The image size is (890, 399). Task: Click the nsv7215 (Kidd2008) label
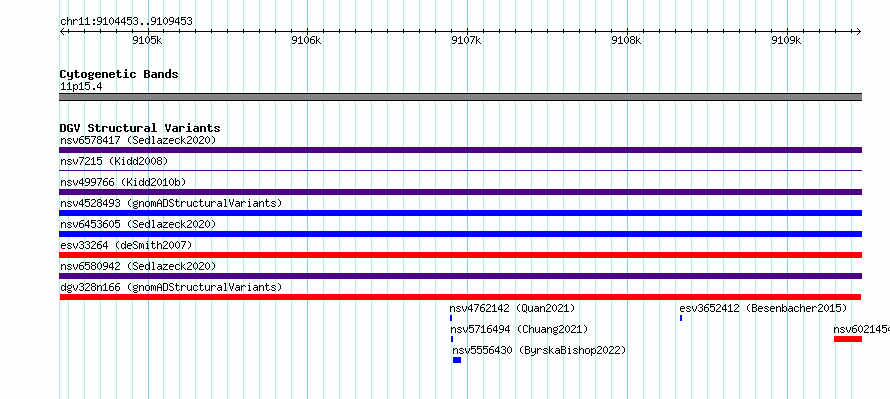[x=114, y=161]
